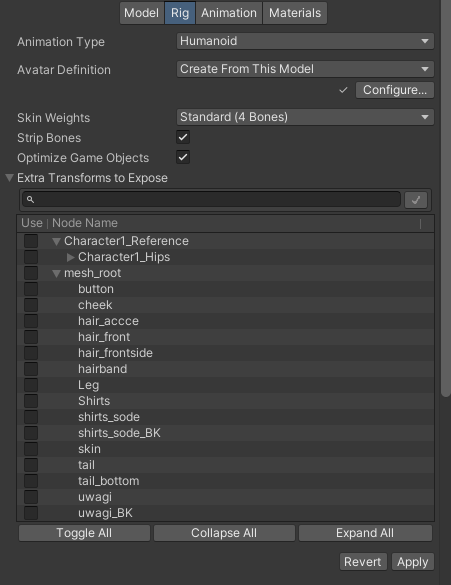Toggle the Optimize Game Objects checkbox
The image size is (451, 585).
coord(183,157)
